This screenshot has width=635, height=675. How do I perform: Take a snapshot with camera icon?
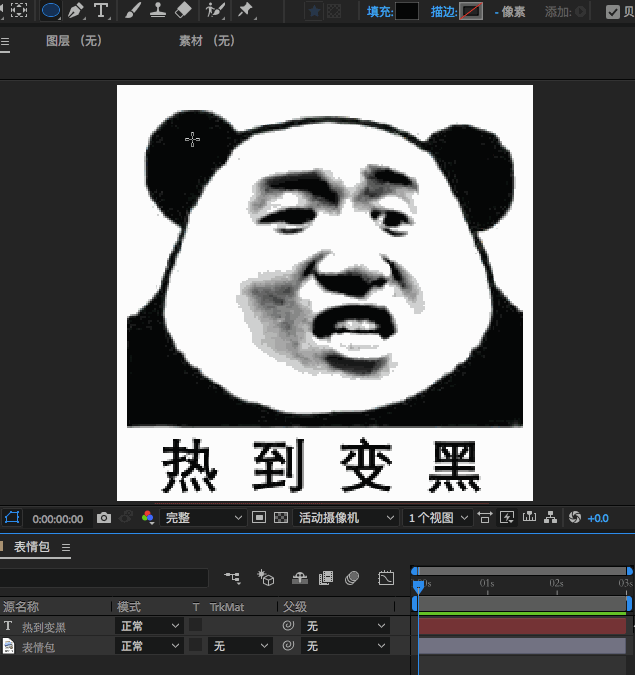[104, 518]
